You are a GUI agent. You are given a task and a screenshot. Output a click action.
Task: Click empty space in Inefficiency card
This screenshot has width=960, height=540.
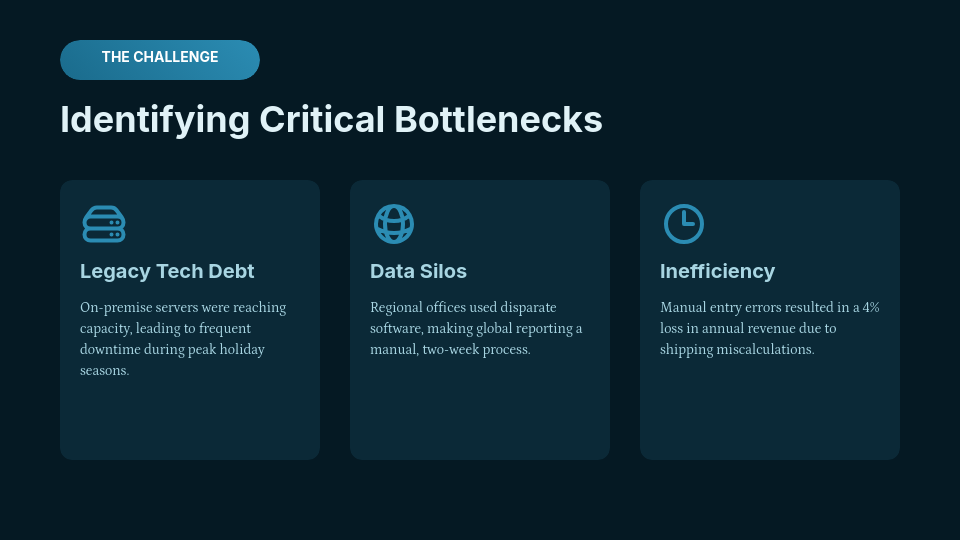(x=770, y=410)
